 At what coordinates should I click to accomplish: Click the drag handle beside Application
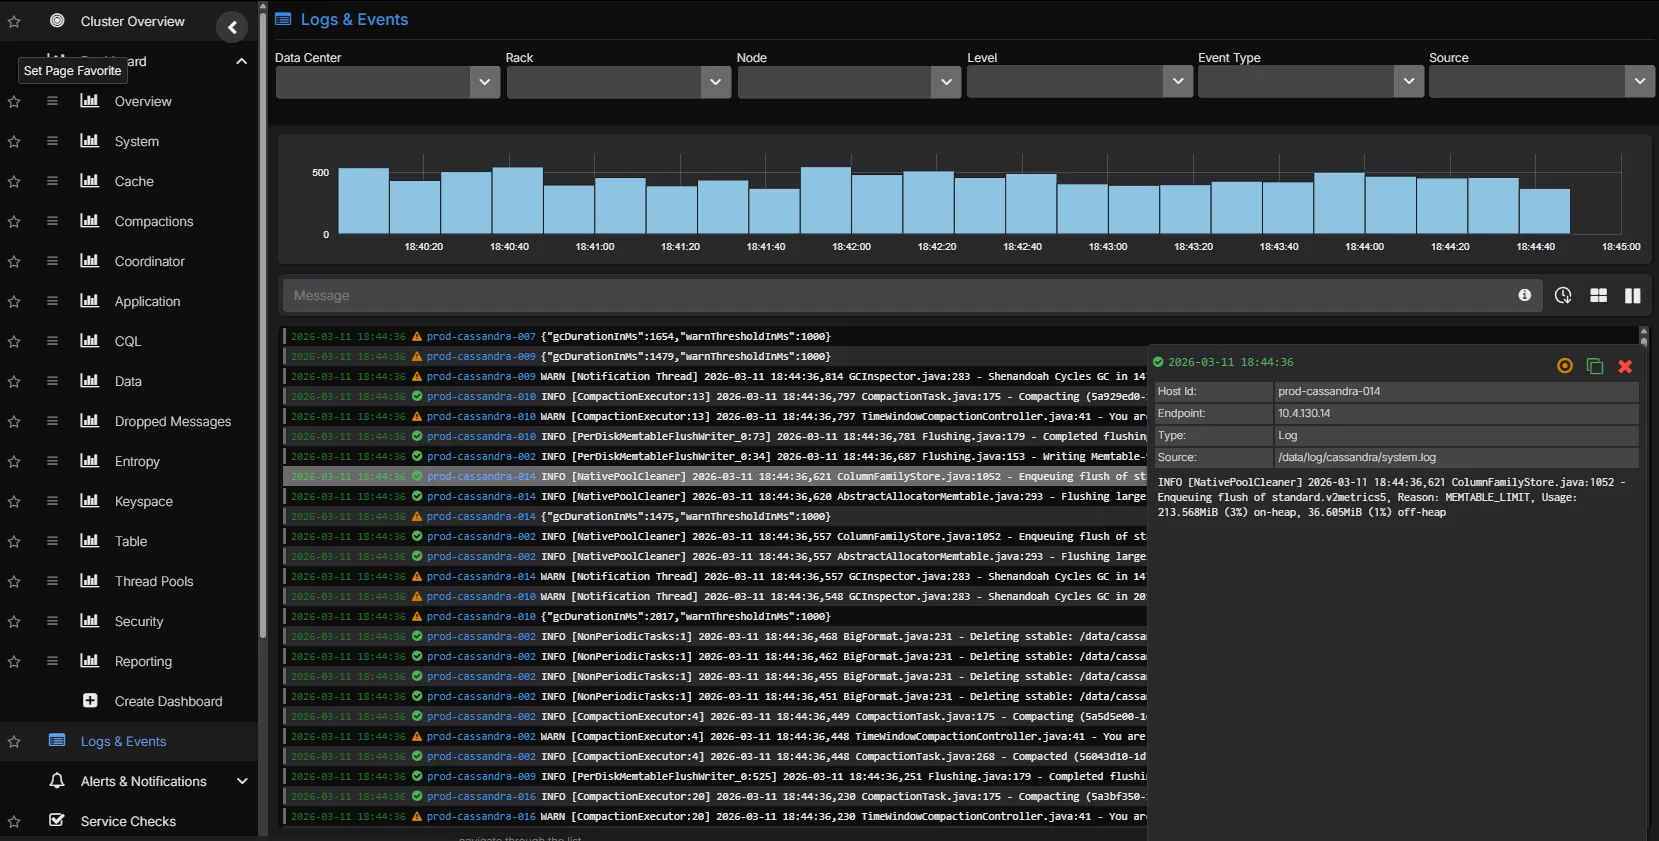[52, 301]
